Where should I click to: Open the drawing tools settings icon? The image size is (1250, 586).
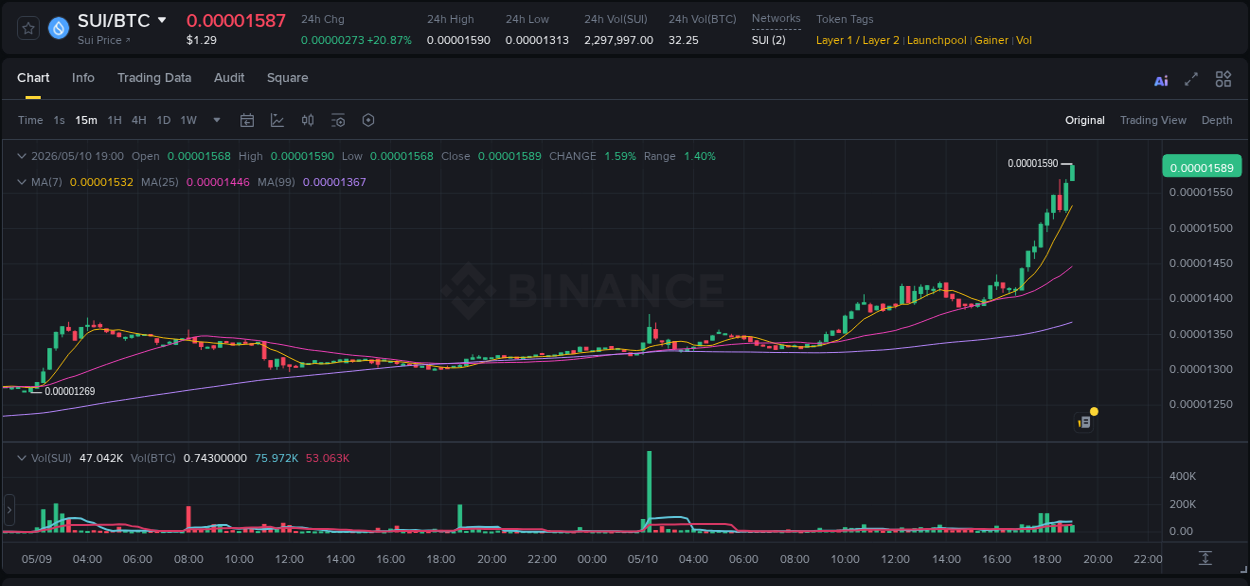(x=338, y=120)
